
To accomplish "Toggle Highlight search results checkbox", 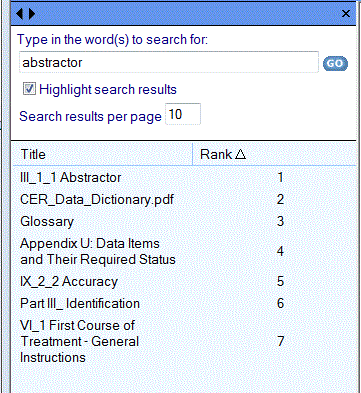I will pos(29,89).
